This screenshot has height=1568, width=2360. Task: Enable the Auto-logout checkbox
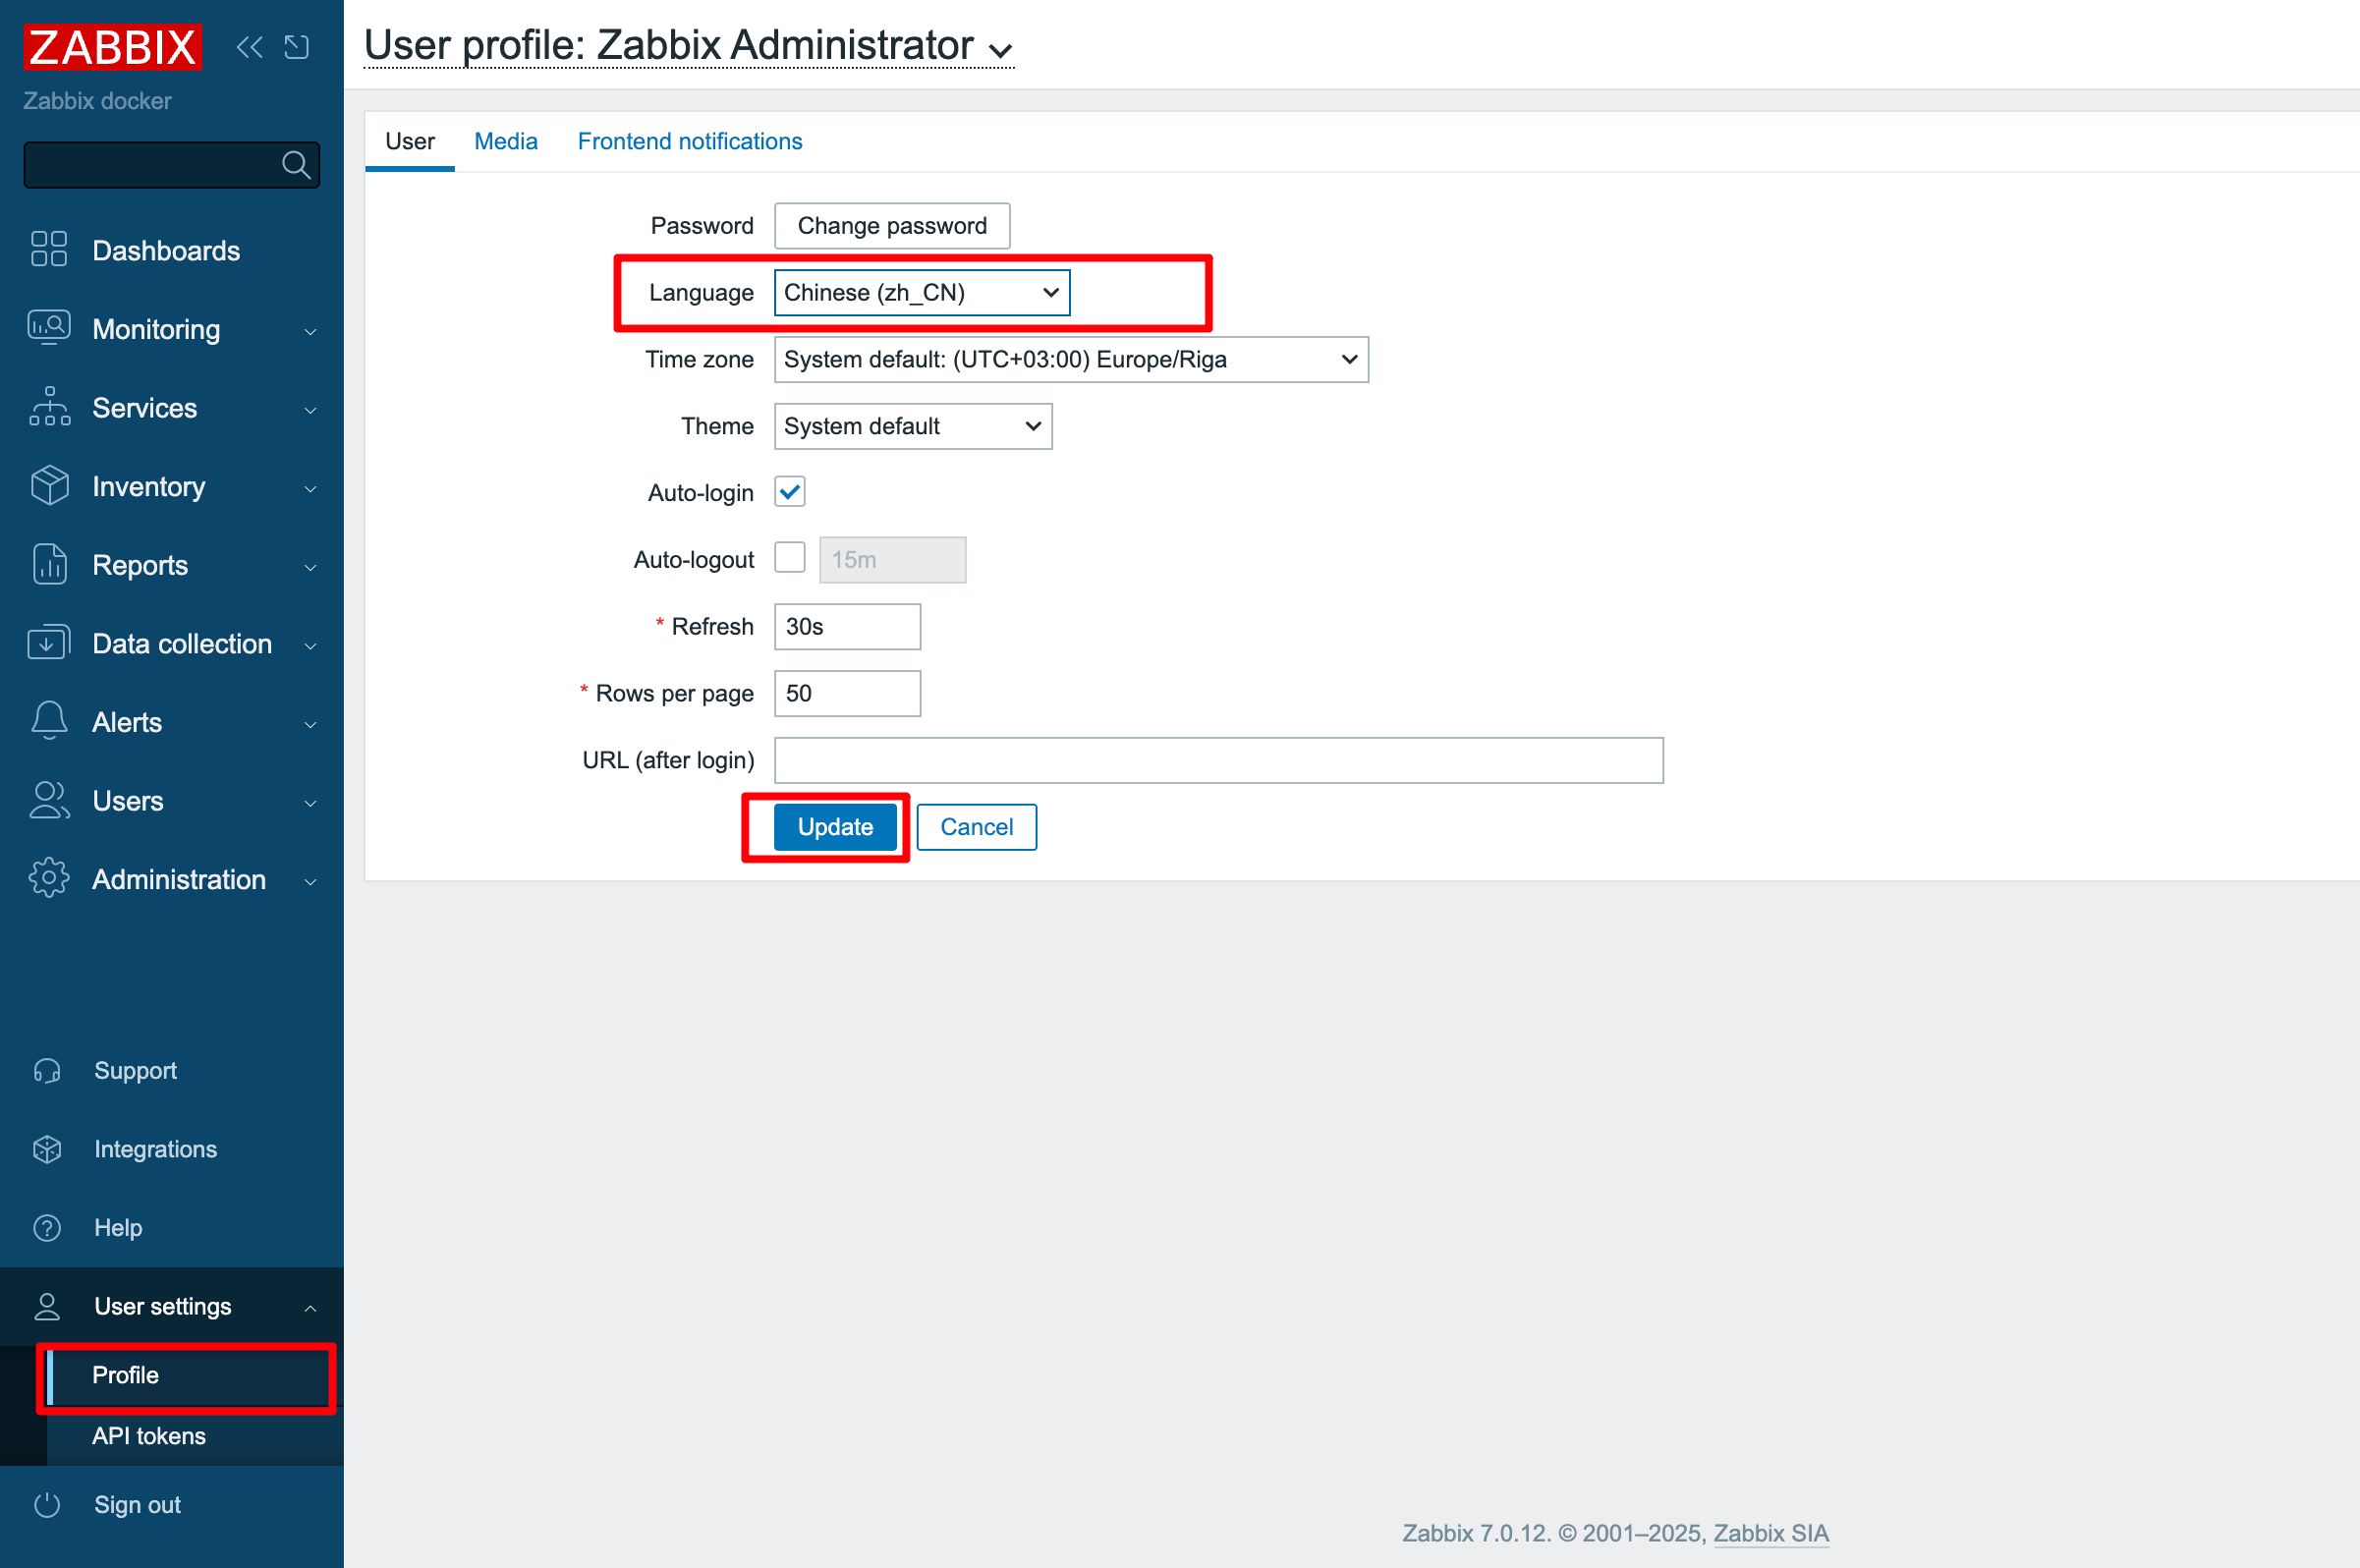pyautogui.click(x=790, y=558)
